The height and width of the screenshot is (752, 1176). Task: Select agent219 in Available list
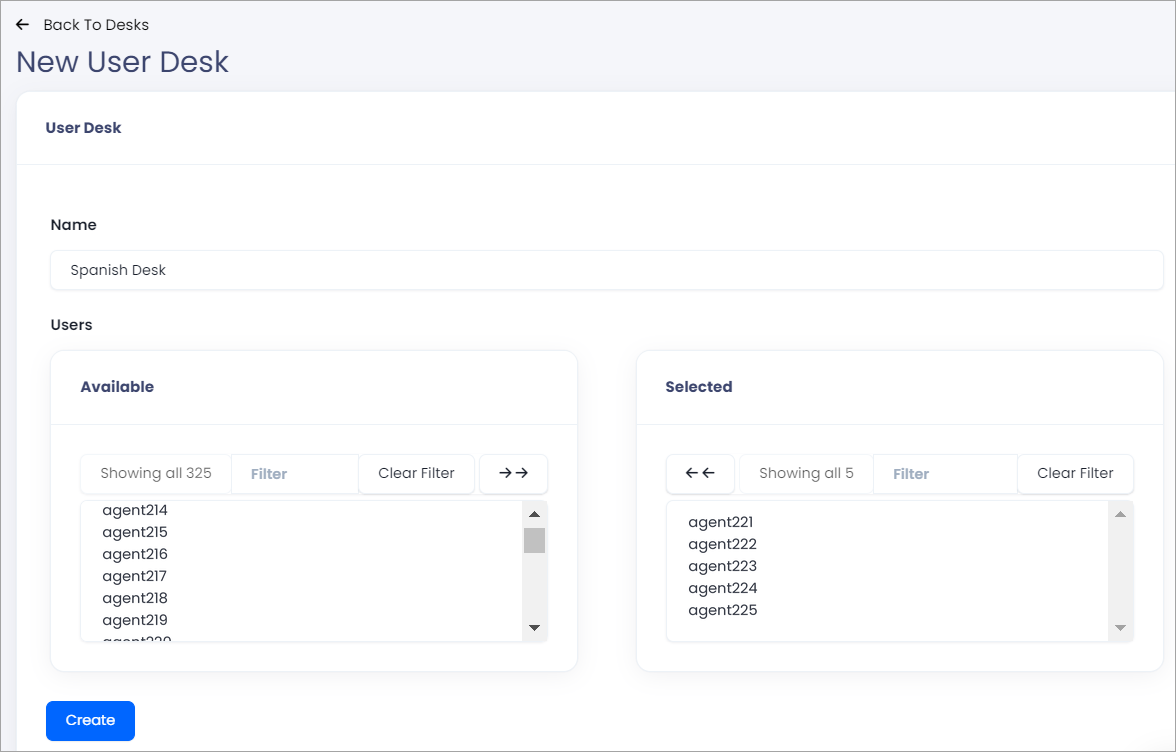135,620
